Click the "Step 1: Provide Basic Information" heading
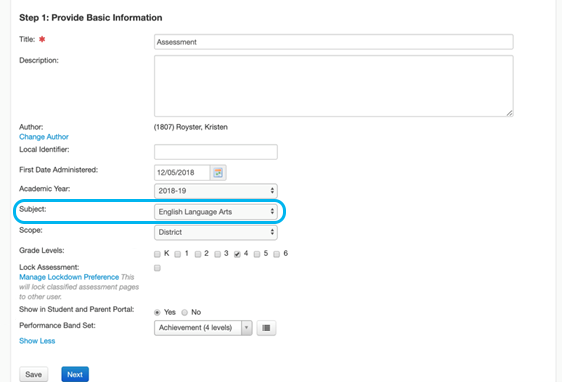The width and height of the screenshot is (562, 382). [91, 18]
